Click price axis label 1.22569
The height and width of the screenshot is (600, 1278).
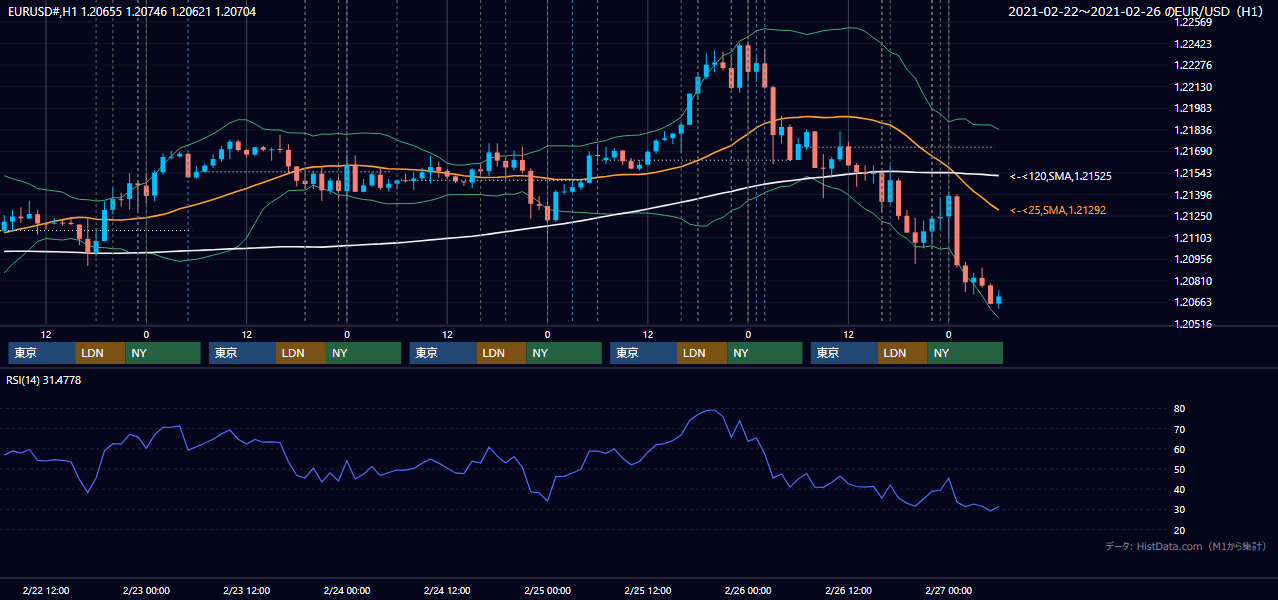pos(1193,22)
